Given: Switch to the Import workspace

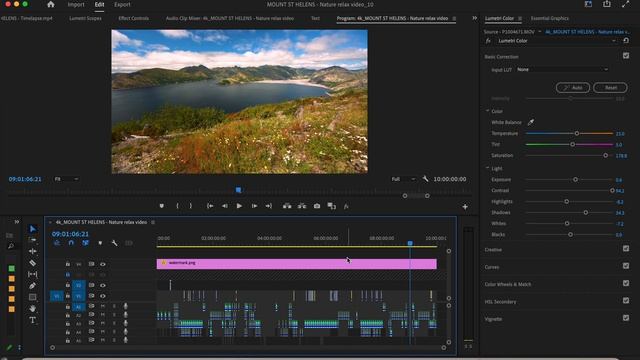Looking at the screenshot, I should click(x=76, y=4).
